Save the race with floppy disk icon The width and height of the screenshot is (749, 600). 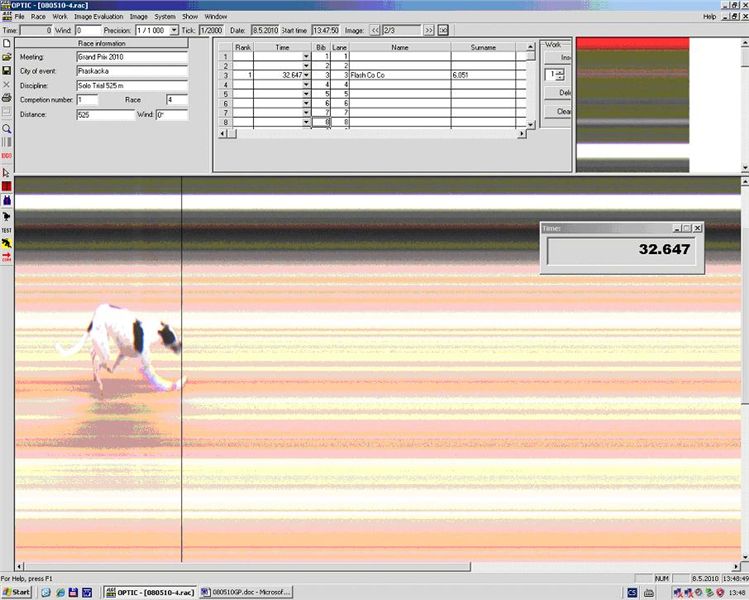click(7, 71)
